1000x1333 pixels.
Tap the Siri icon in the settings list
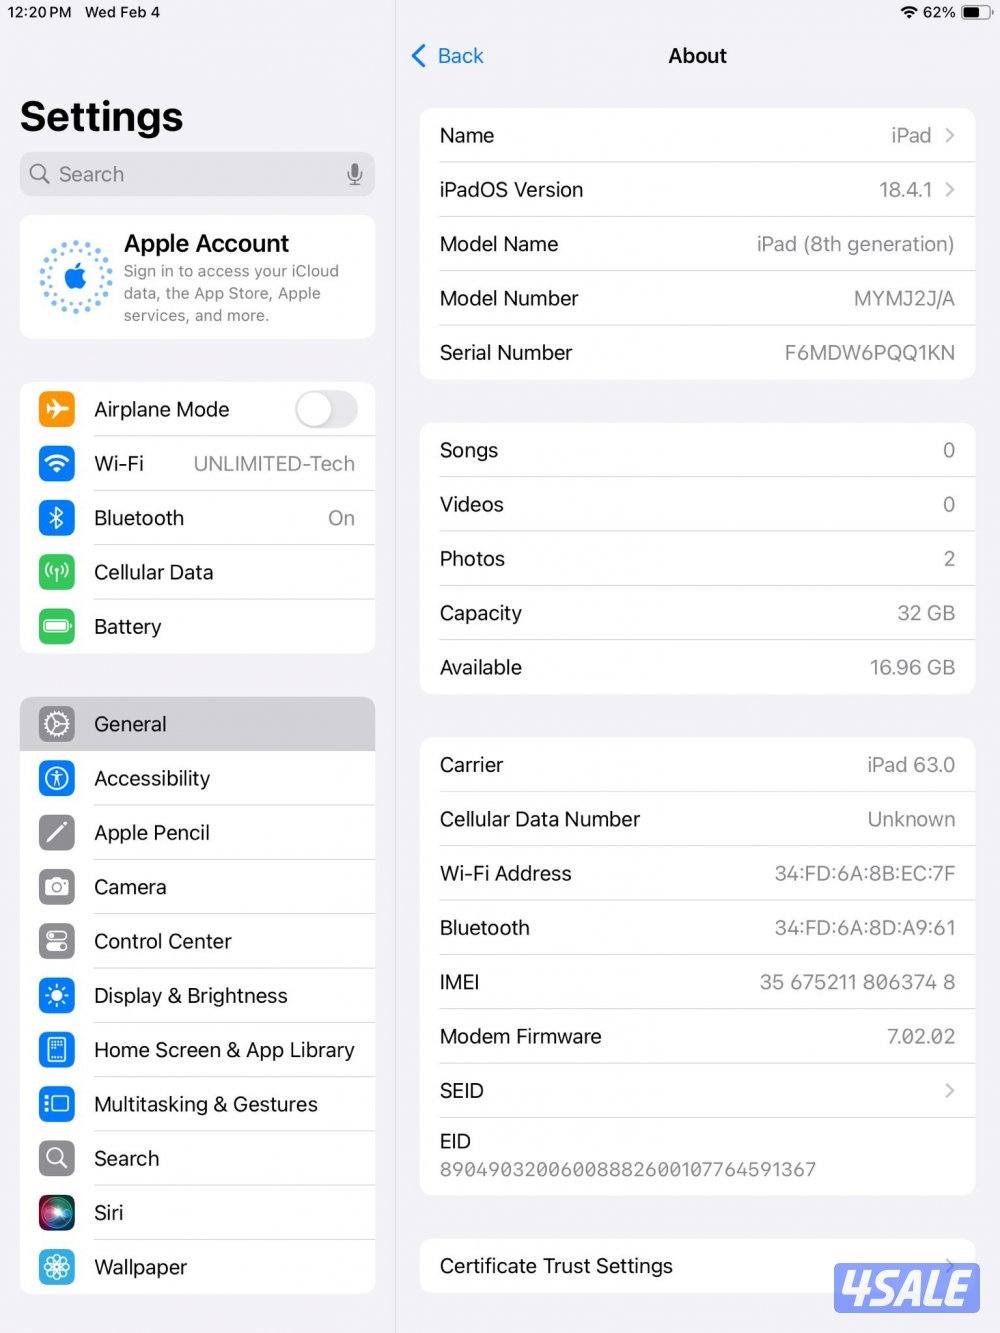[57, 1213]
